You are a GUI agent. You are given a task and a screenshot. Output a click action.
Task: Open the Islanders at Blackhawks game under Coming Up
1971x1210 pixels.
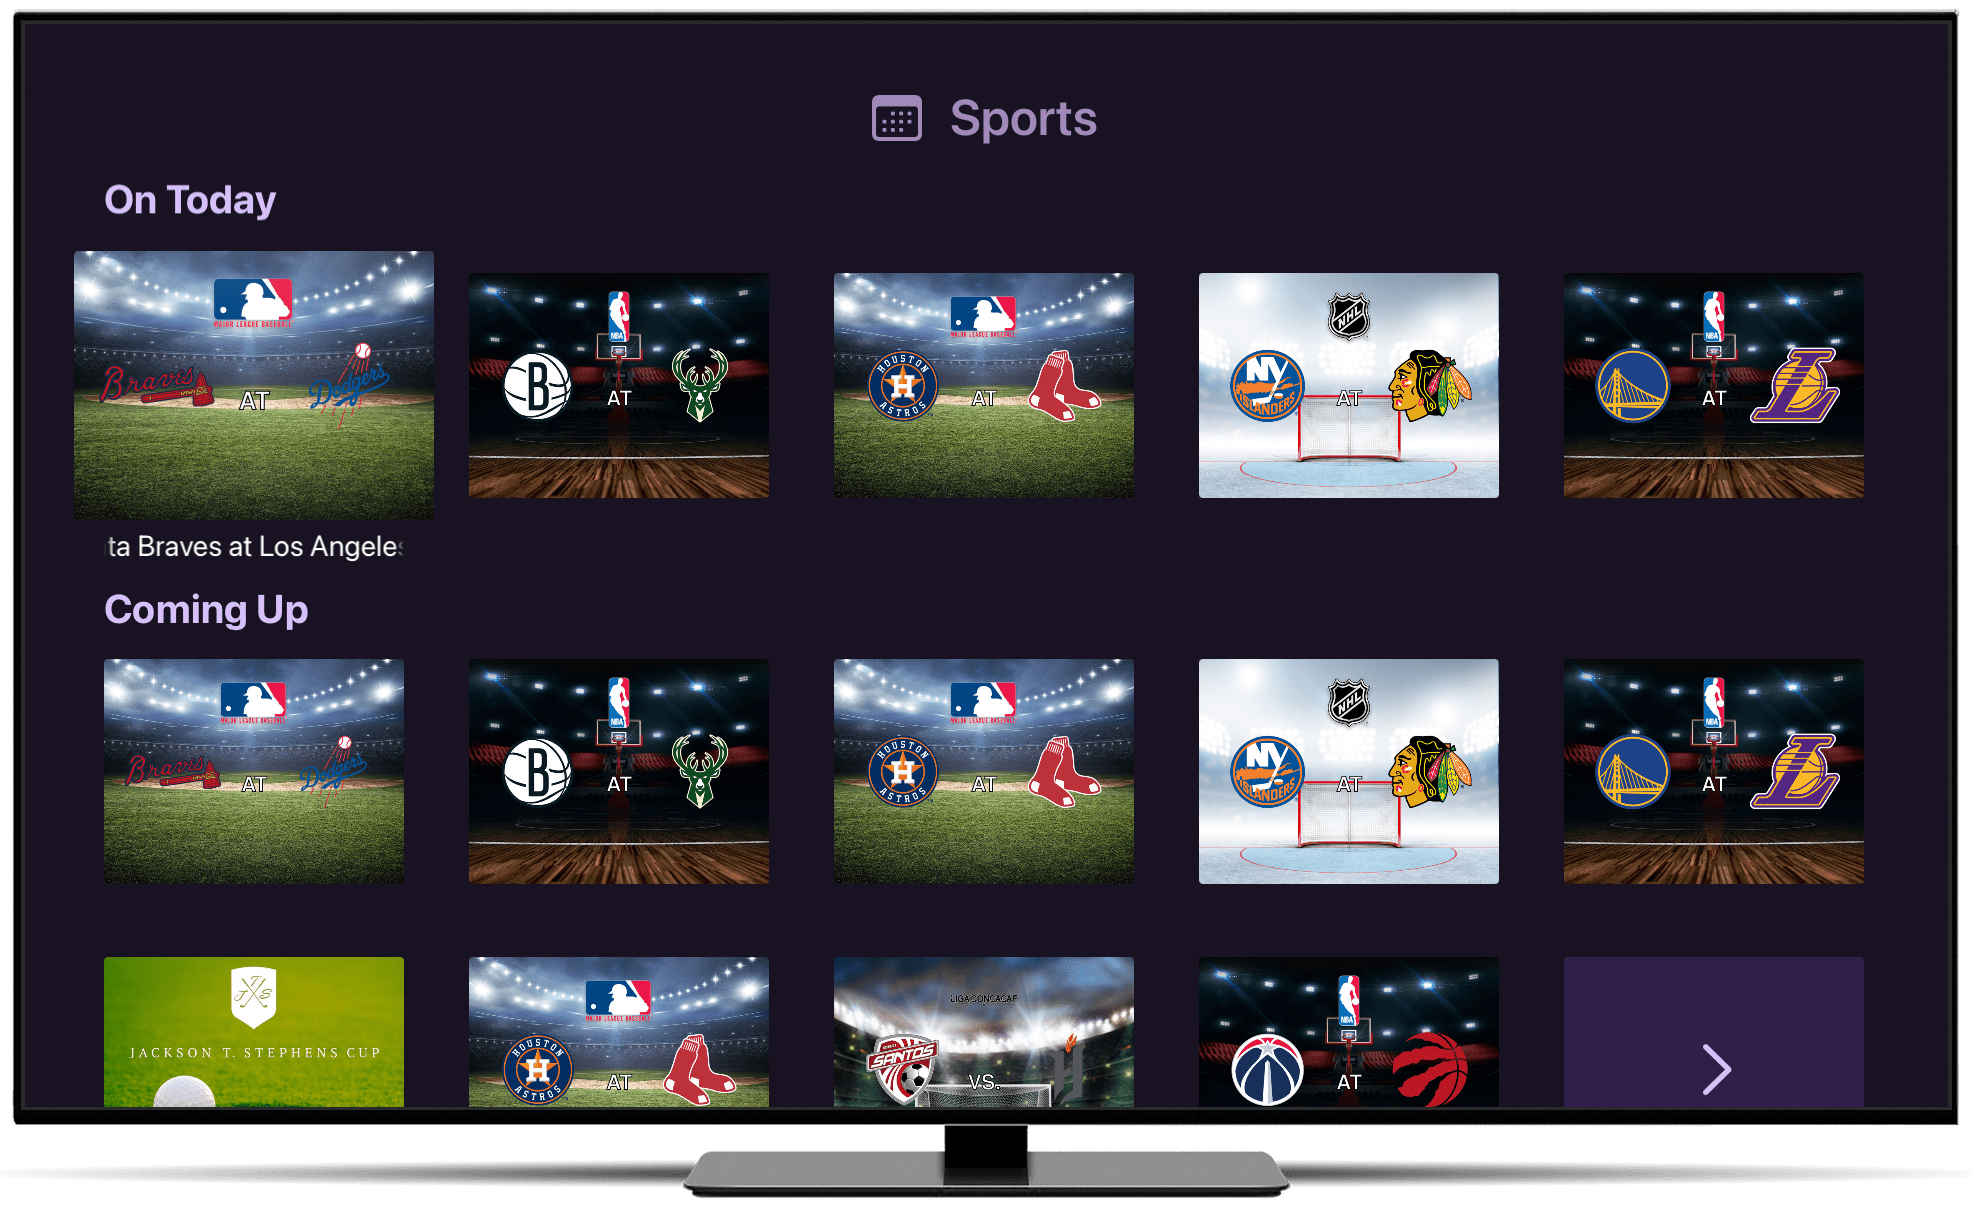point(1349,771)
